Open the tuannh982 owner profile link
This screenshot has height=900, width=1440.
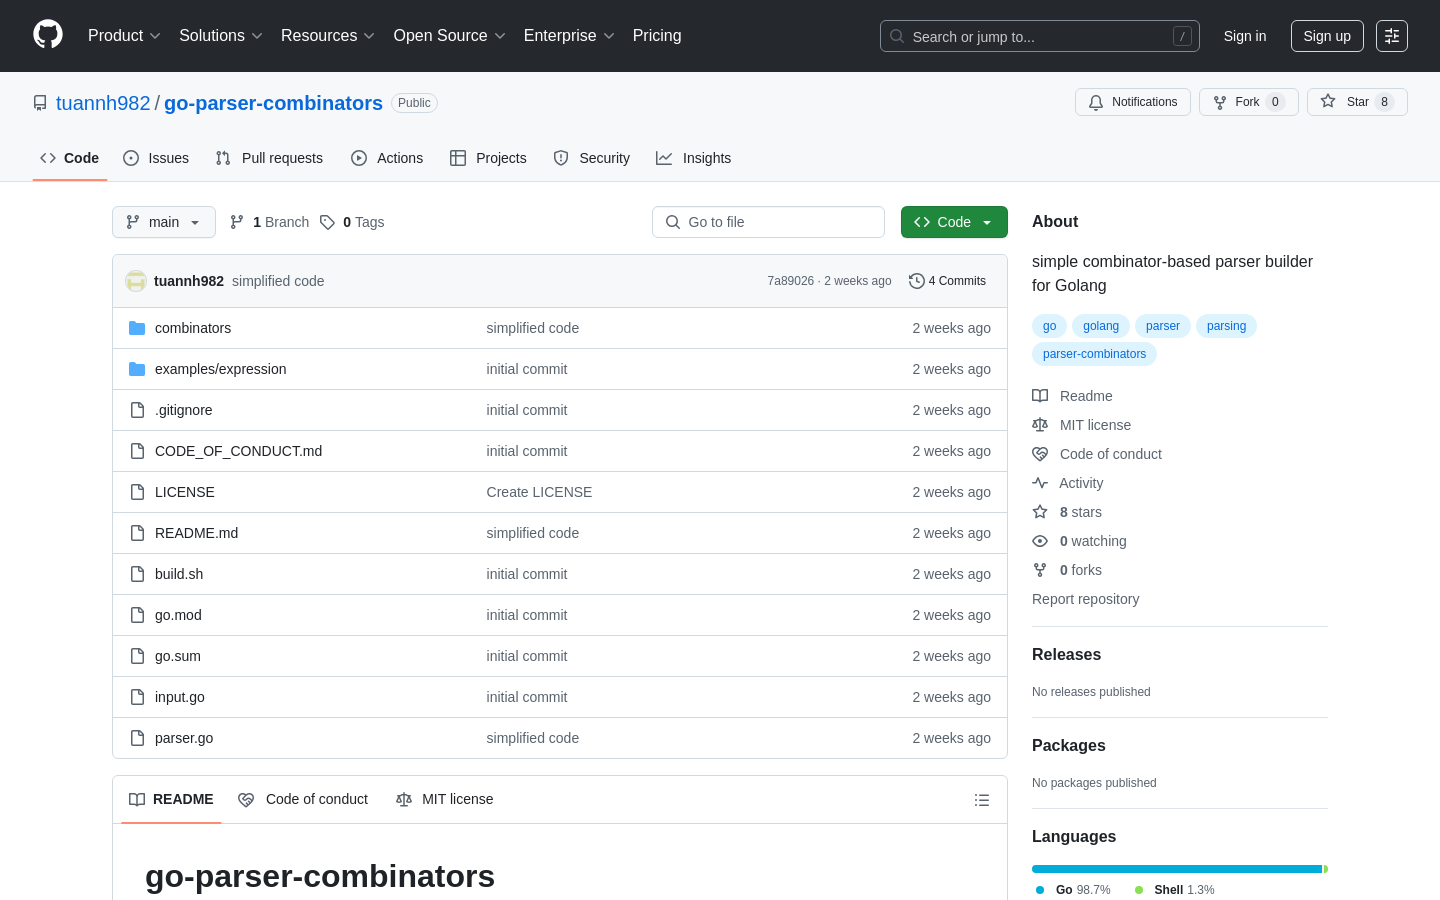click(103, 103)
